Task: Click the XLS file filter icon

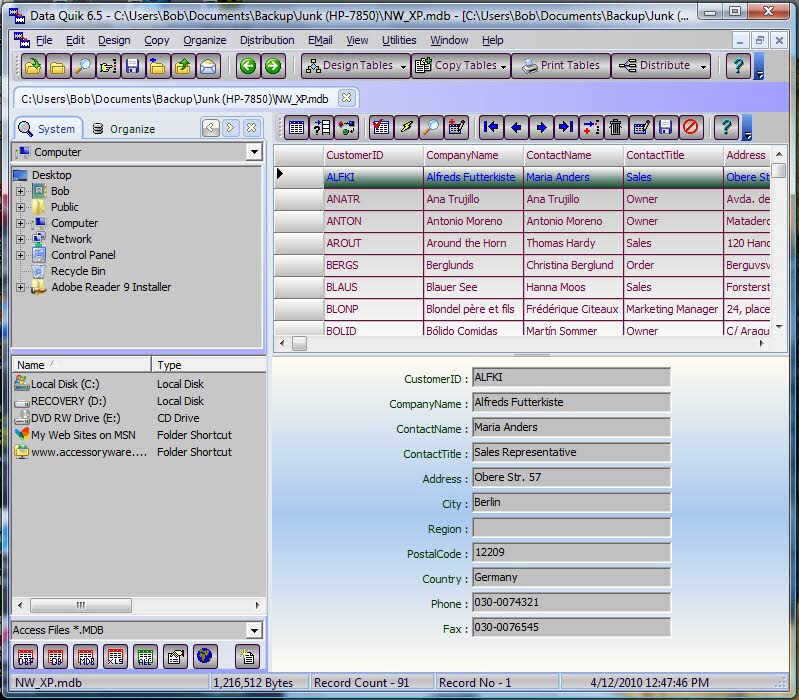Action: (116, 657)
